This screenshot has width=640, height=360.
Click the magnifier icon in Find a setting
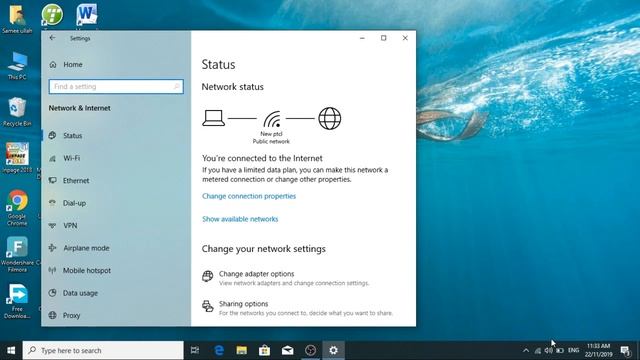[x=177, y=87]
